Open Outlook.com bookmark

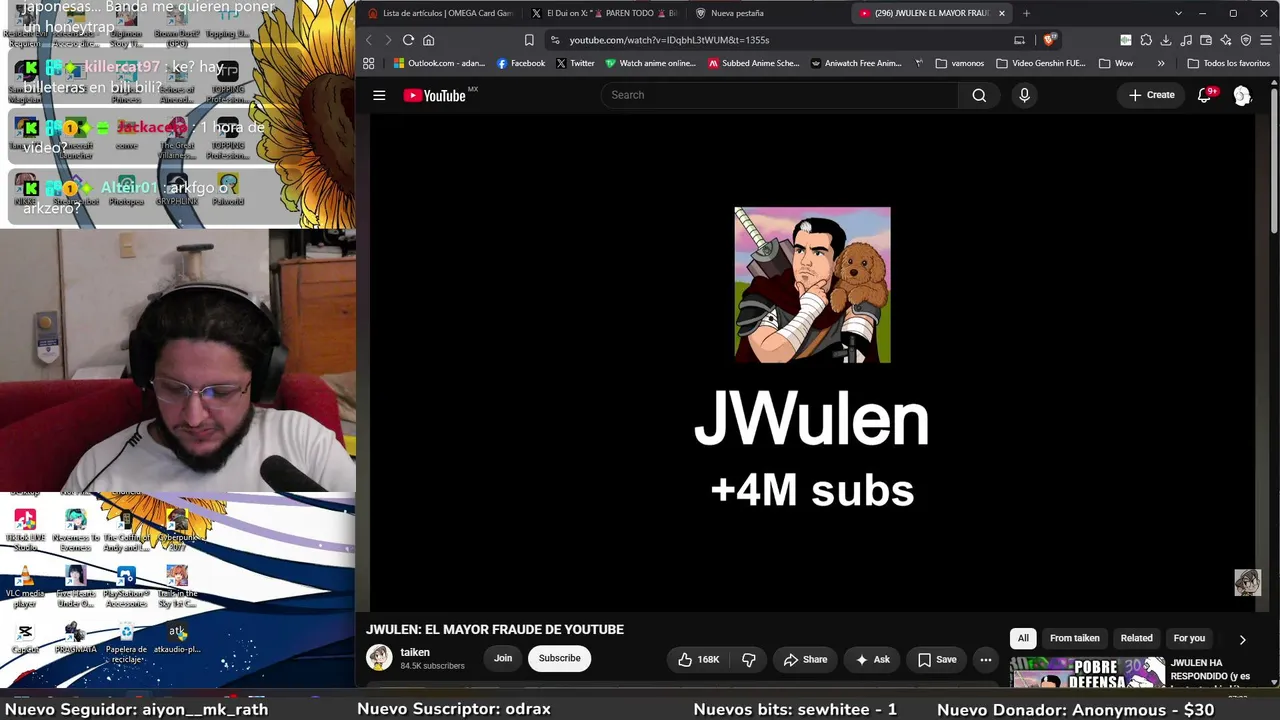tap(439, 63)
